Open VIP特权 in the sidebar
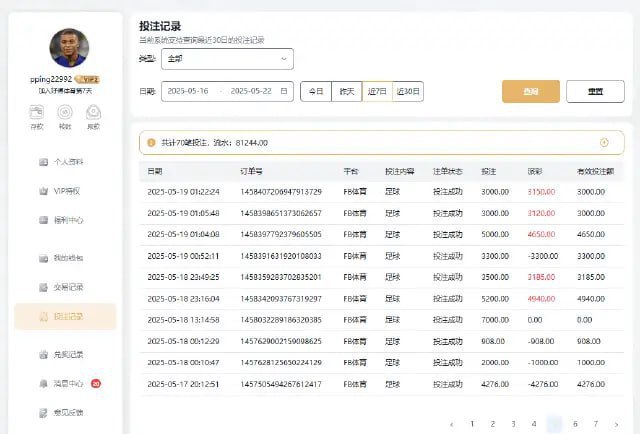The width and height of the screenshot is (640, 434). [x=65, y=189]
